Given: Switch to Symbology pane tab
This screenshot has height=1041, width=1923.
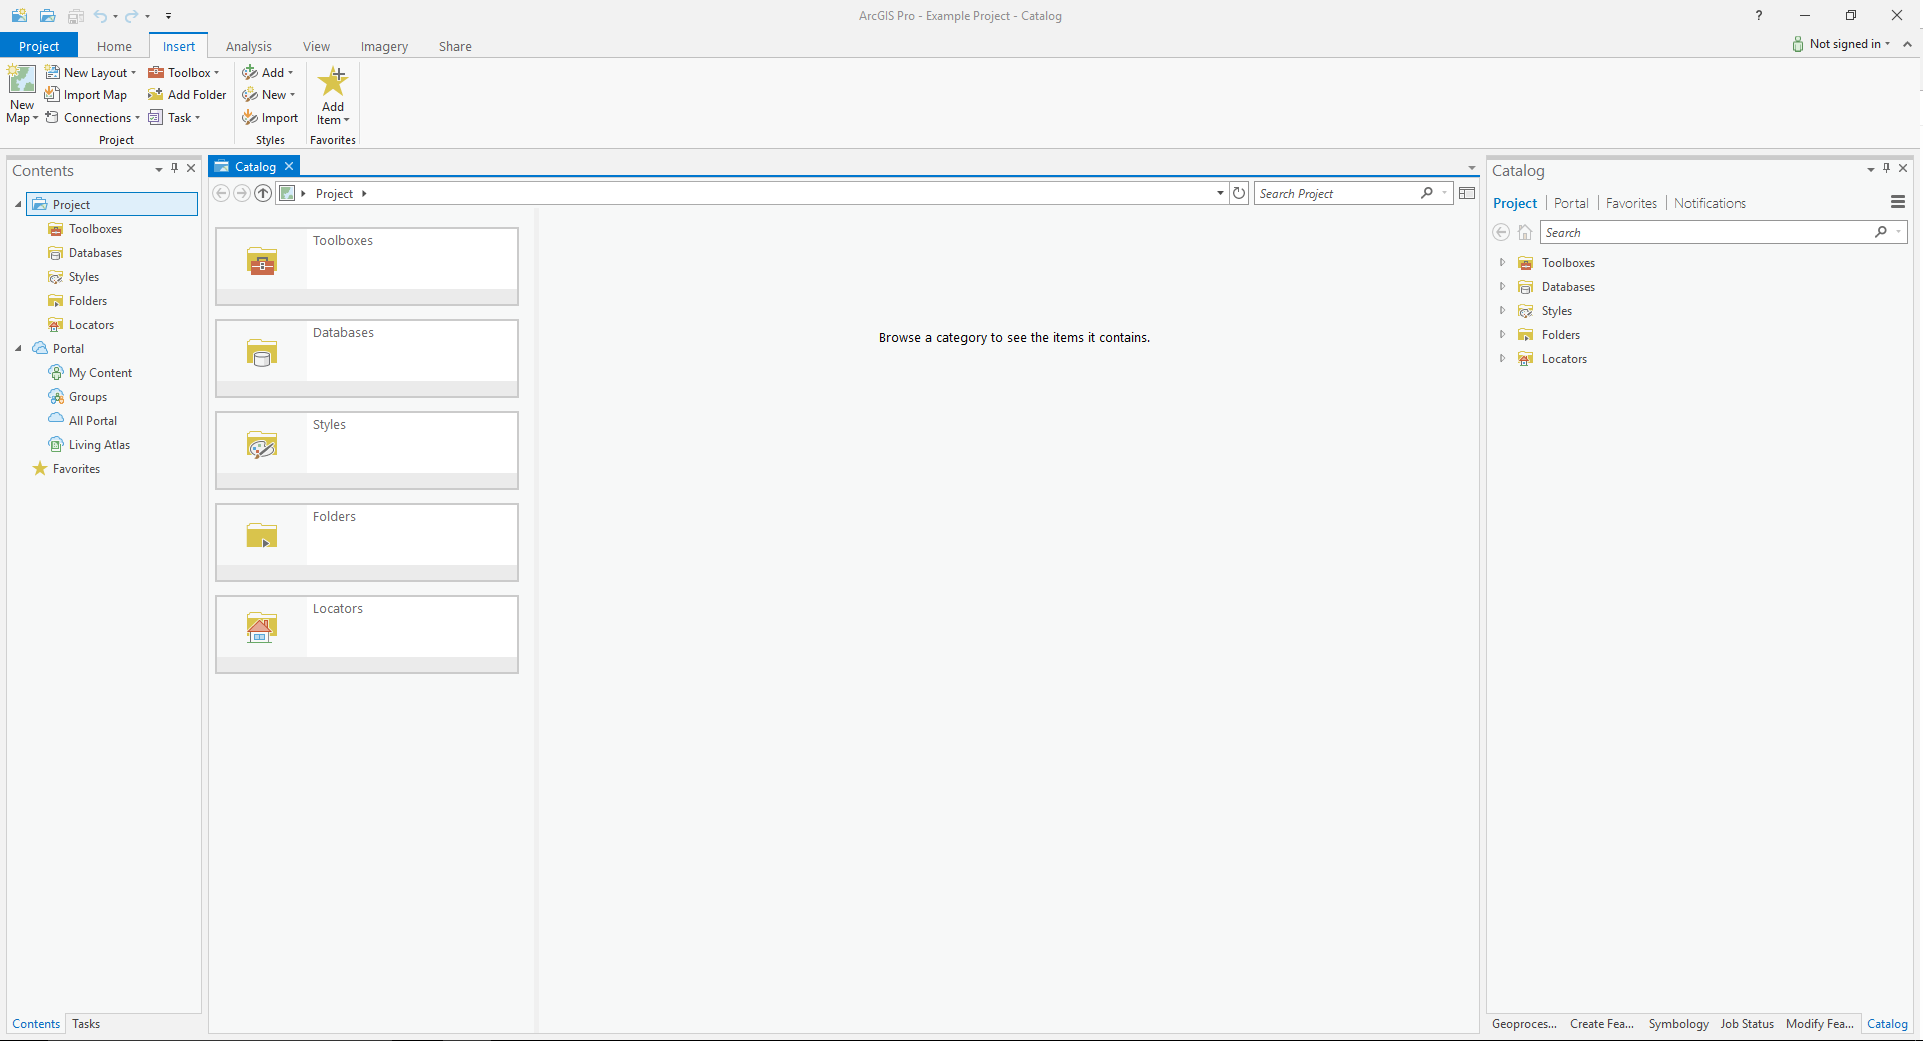Looking at the screenshot, I should tap(1678, 1024).
